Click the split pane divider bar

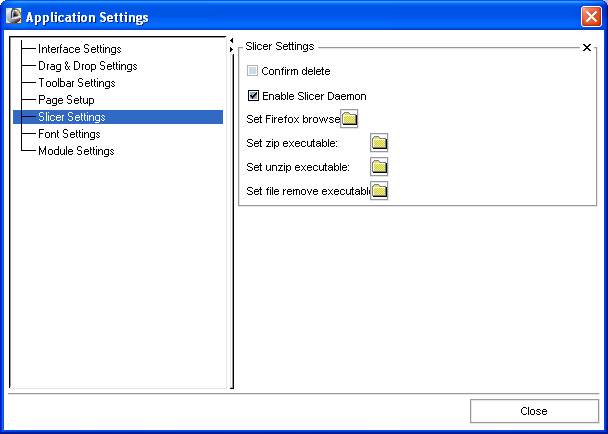pyautogui.click(x=232, y=220)
